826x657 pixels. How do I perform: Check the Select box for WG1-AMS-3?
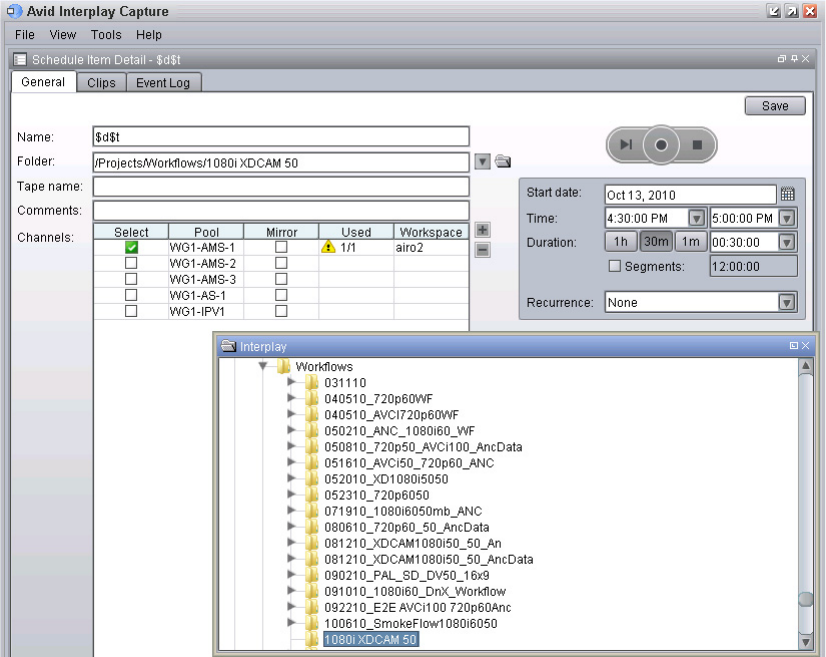tap(131, 279)
